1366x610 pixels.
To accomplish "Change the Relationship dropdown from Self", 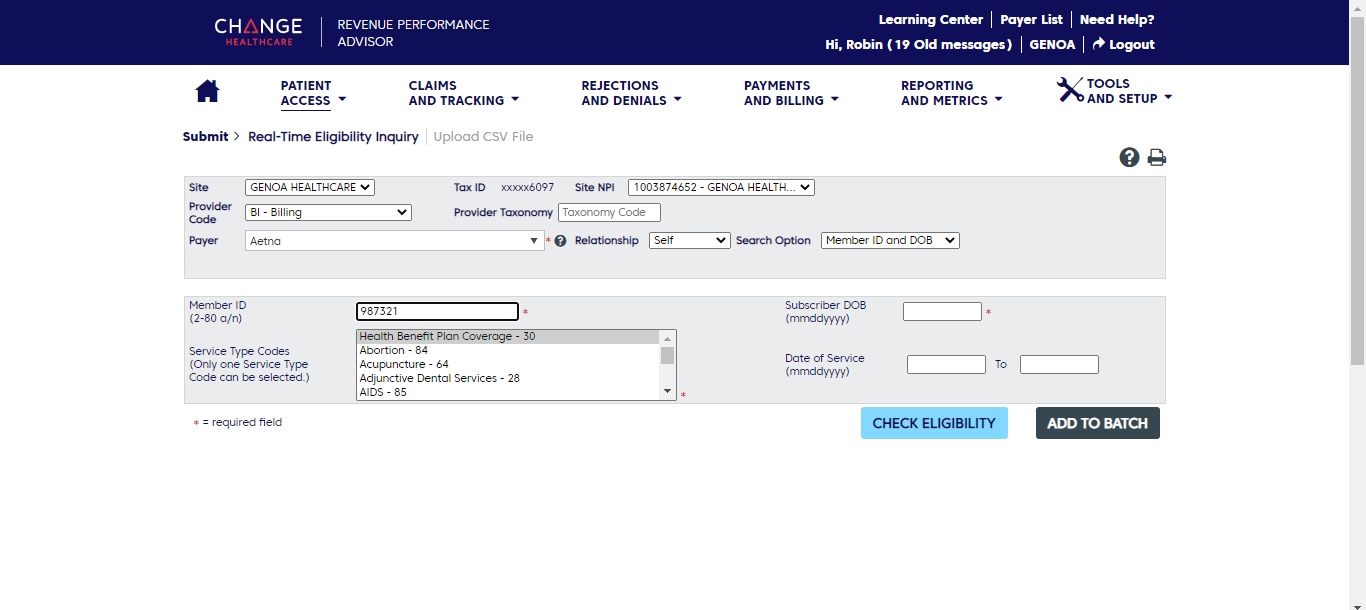I will click(x=689, y=240).
